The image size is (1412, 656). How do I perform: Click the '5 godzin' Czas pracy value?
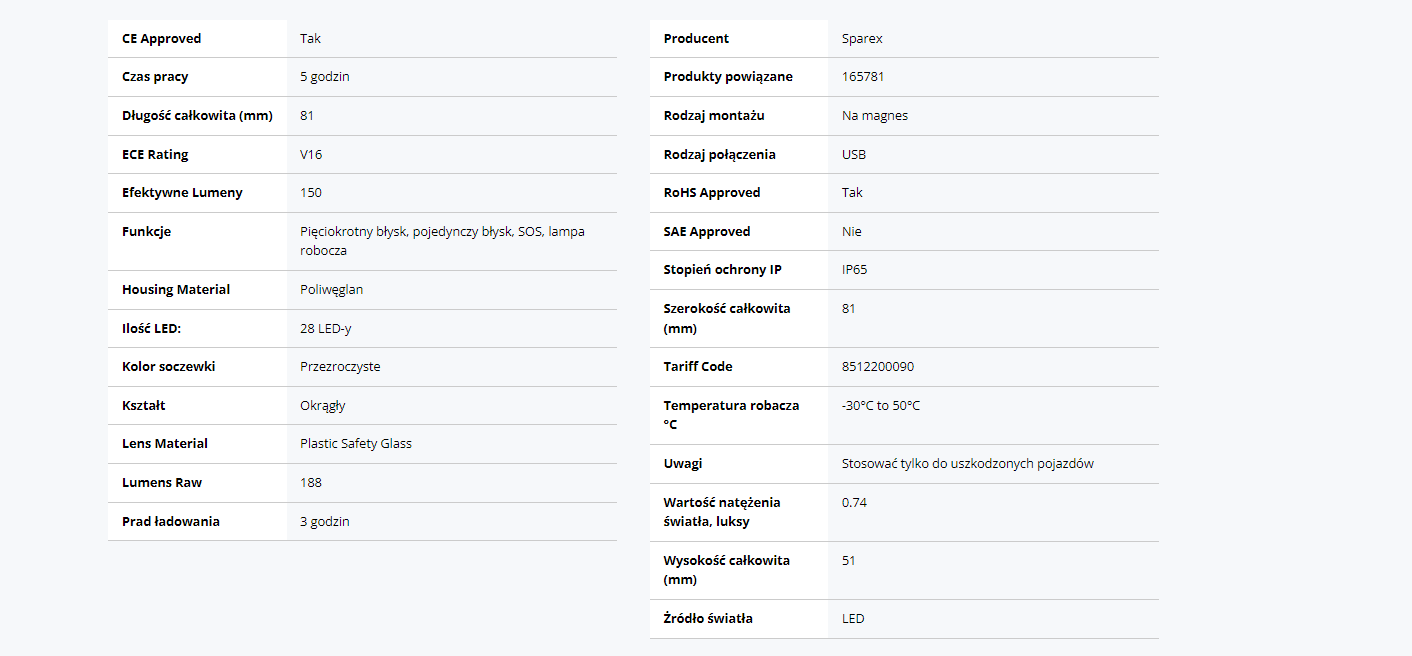tap(325, 77)
